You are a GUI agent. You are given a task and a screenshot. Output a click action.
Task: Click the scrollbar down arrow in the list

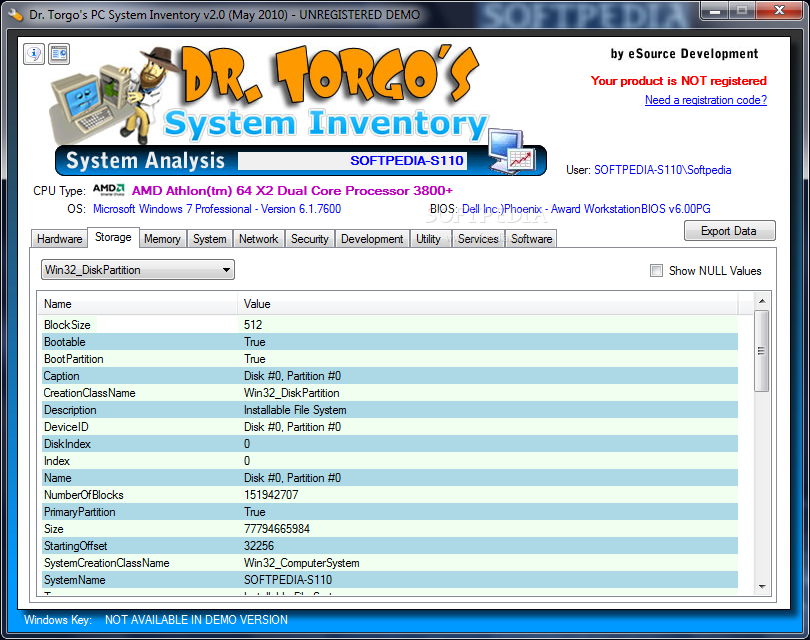tap(762, 587)
